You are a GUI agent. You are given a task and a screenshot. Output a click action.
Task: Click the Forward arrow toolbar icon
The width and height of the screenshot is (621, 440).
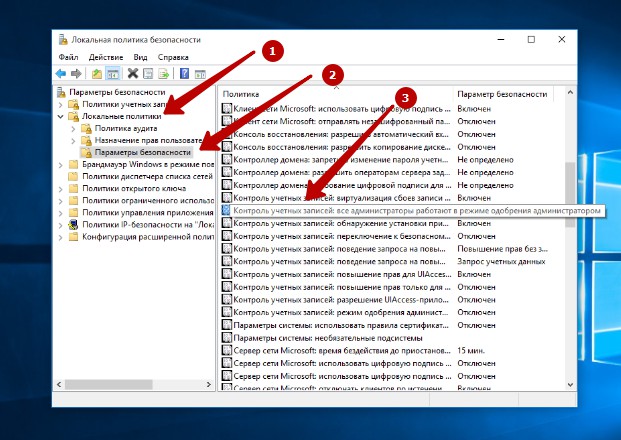click(76, 74)
